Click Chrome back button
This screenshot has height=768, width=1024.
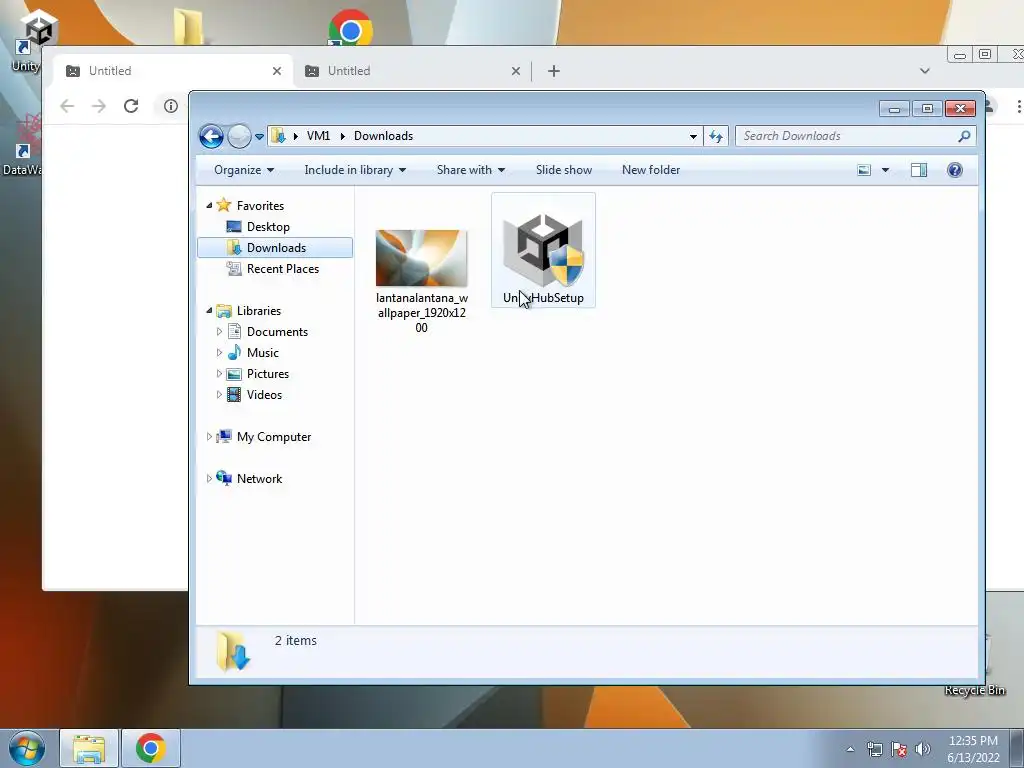[x=67, y=106]
